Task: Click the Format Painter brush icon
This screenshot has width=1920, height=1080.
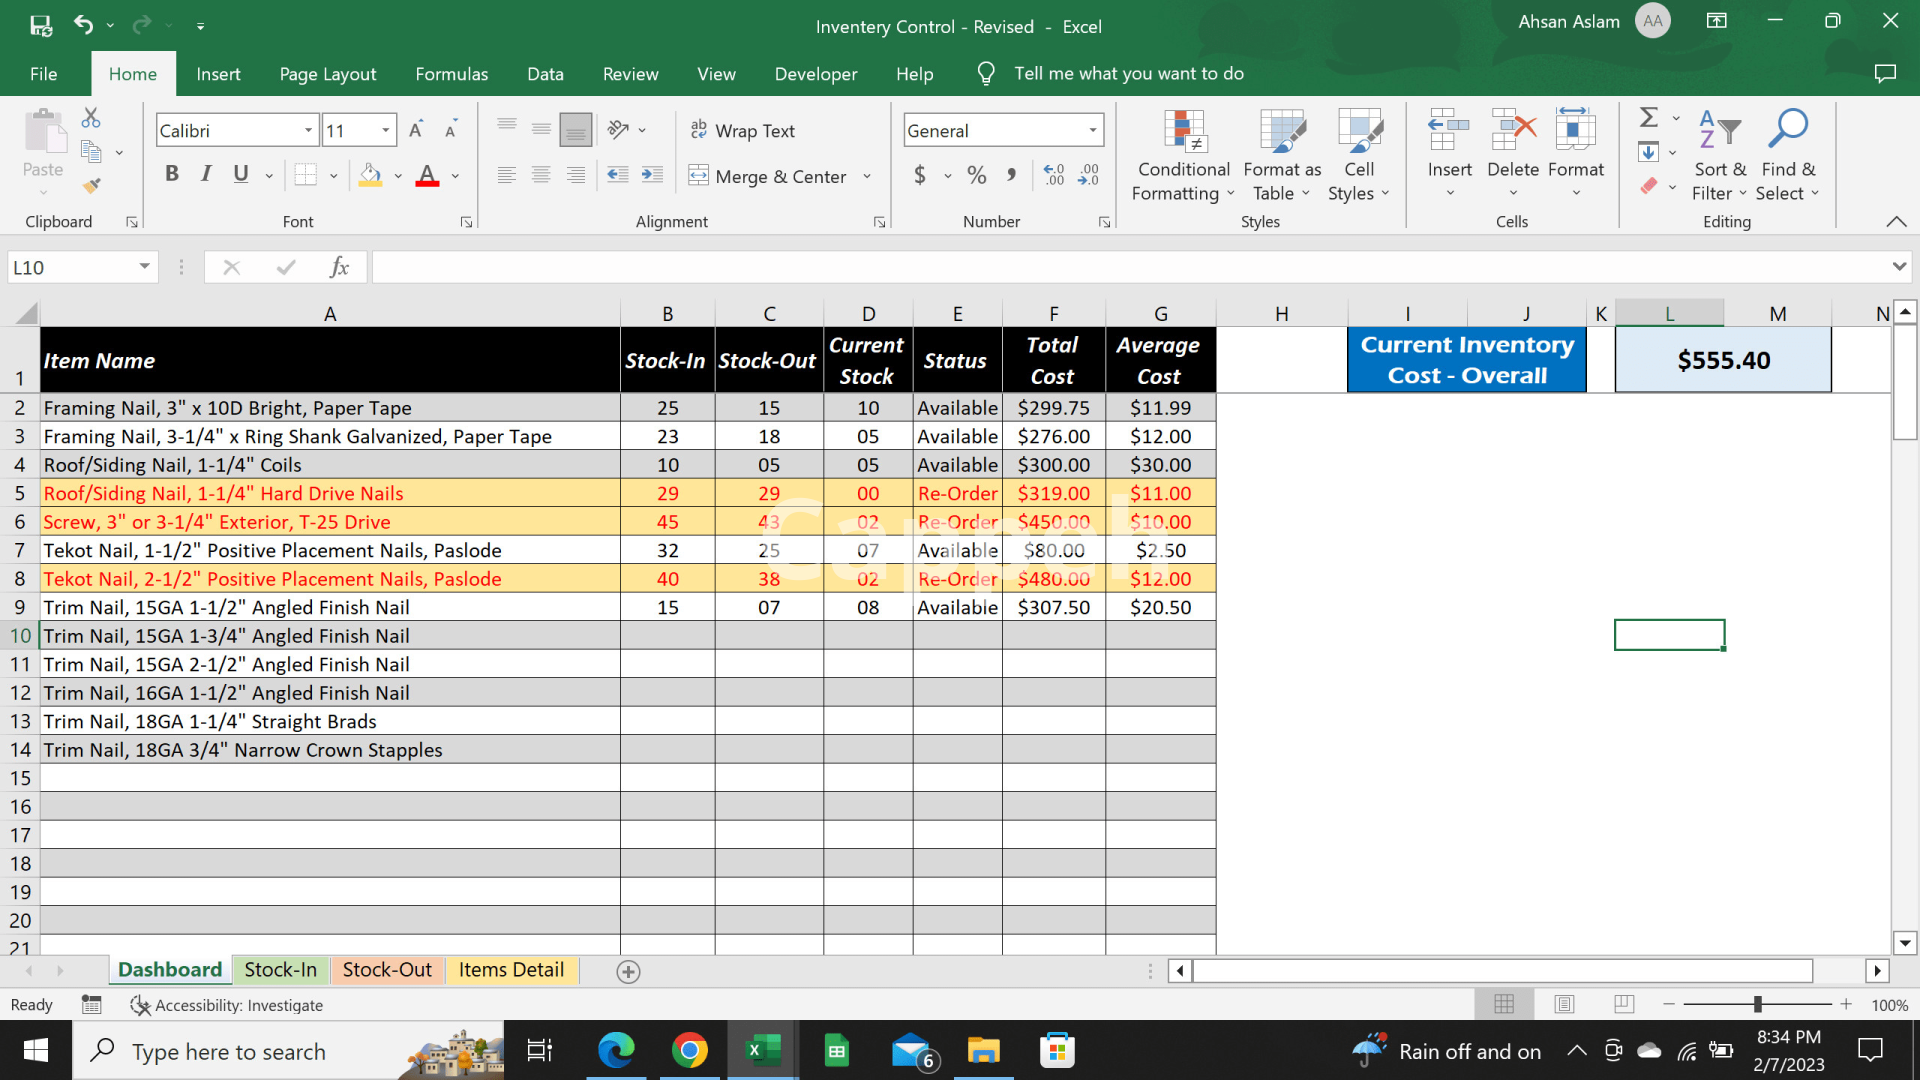Action: pyautogui.click(x=92, y=186)
